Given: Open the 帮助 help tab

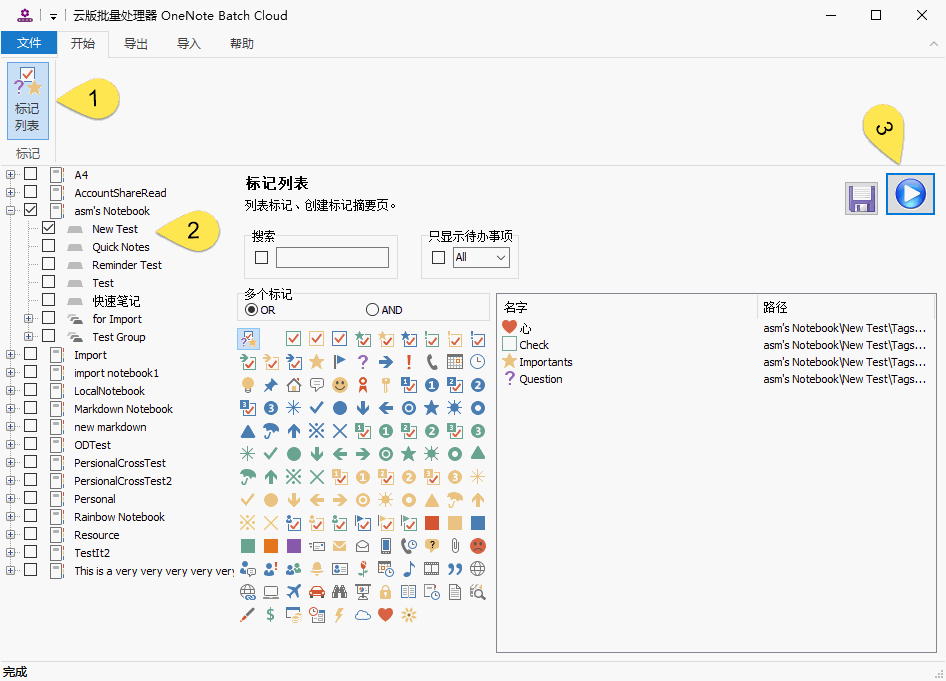Looking at the screenshot, I should pyautogui.click(x=241, y=43).
